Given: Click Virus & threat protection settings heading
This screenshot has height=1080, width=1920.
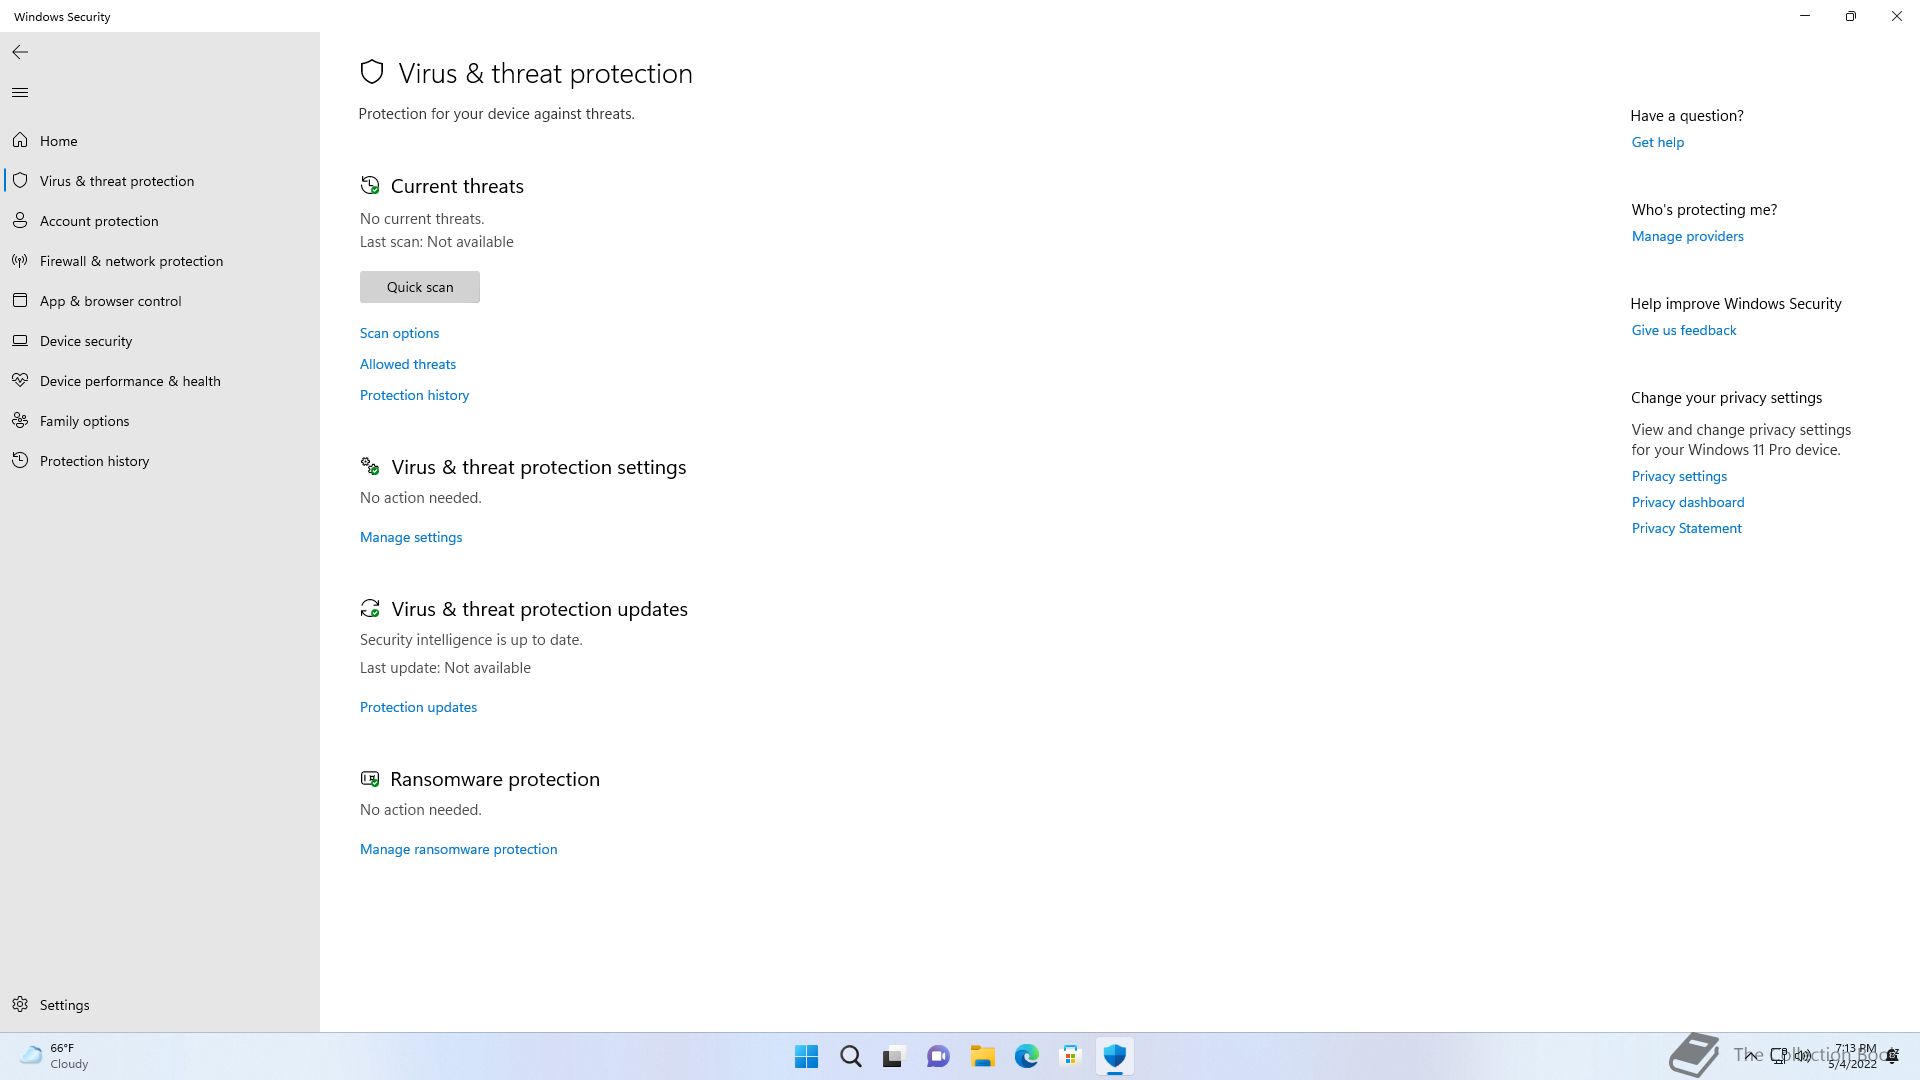Looking at the screenshot, I should (538, 467).
